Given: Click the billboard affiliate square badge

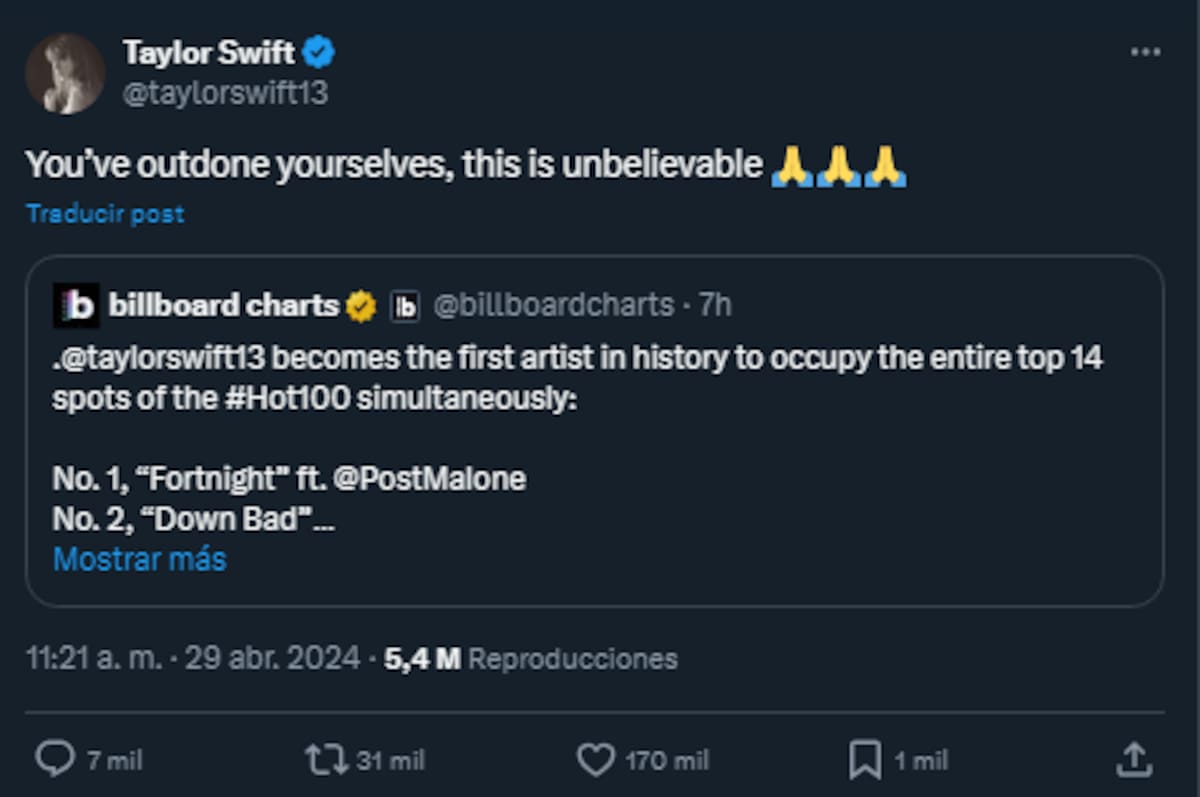Looking at the screenshot, I should click(404, 307).
